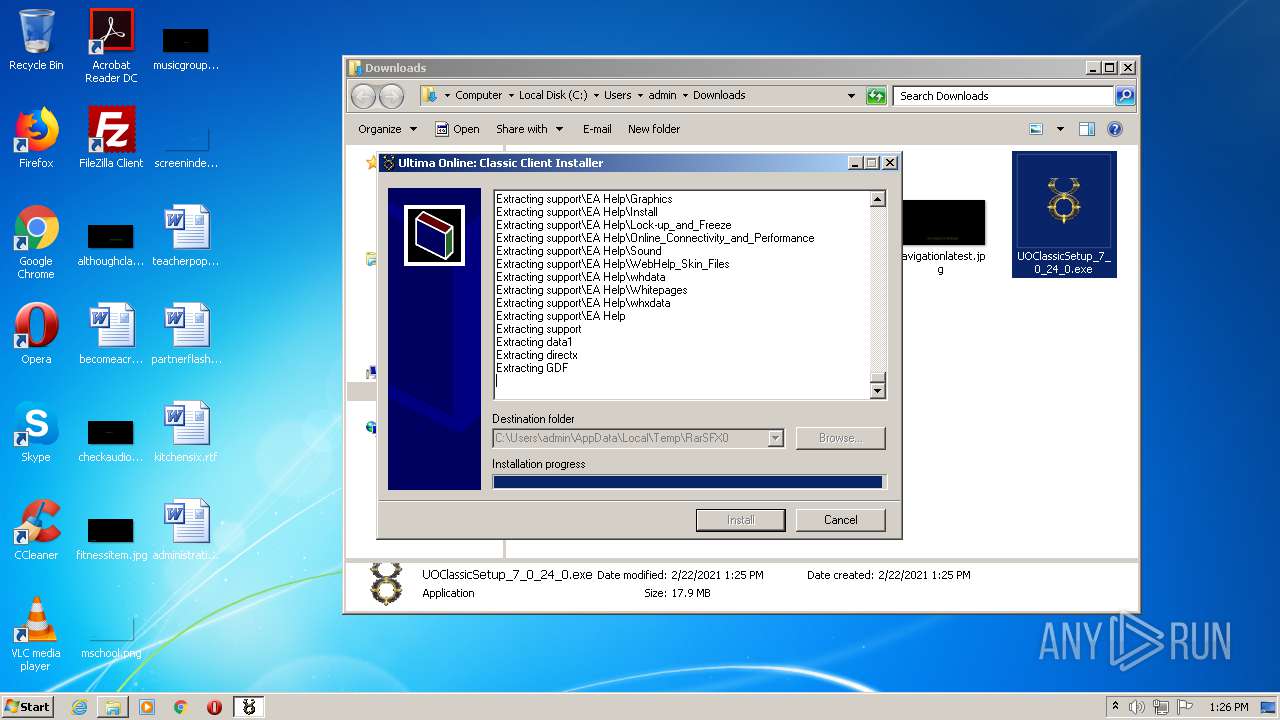Switch to Ultima installer taskbar button
Image resolution: width=1280 pixels, height=720 pixels.
[249, 707]
